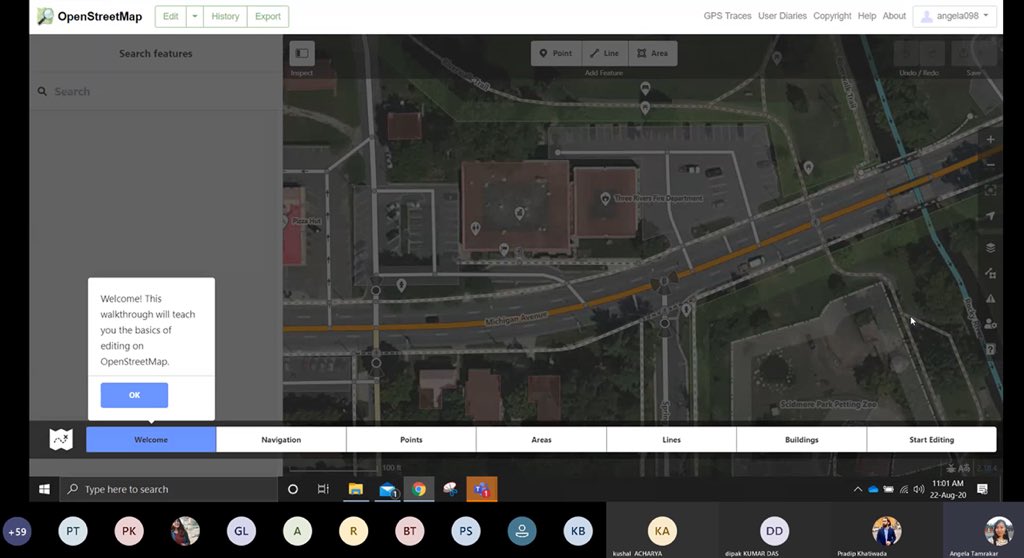Open the preferences icon in map sidebar
Viewport: 1024px width, 558px height.
click(991, 324)
